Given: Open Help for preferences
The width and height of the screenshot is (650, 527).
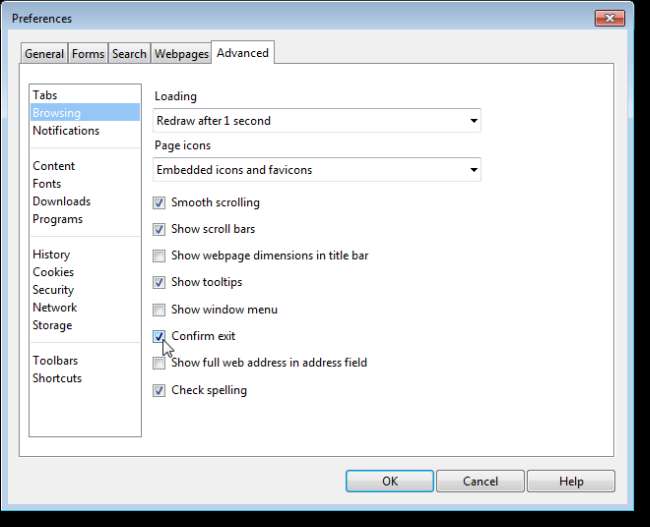Looking at the screenshot, I should click(x=571, y=481).
